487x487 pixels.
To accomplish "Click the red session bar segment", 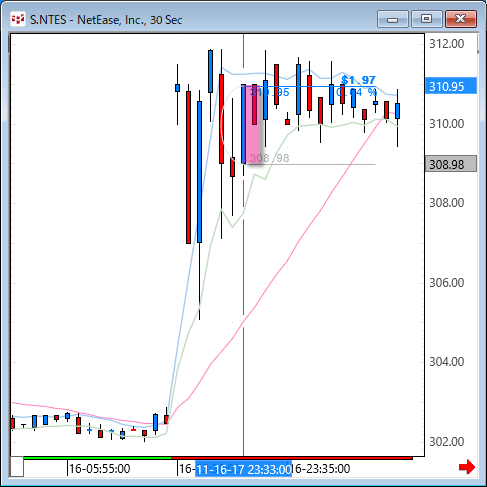I will [292, 458].
